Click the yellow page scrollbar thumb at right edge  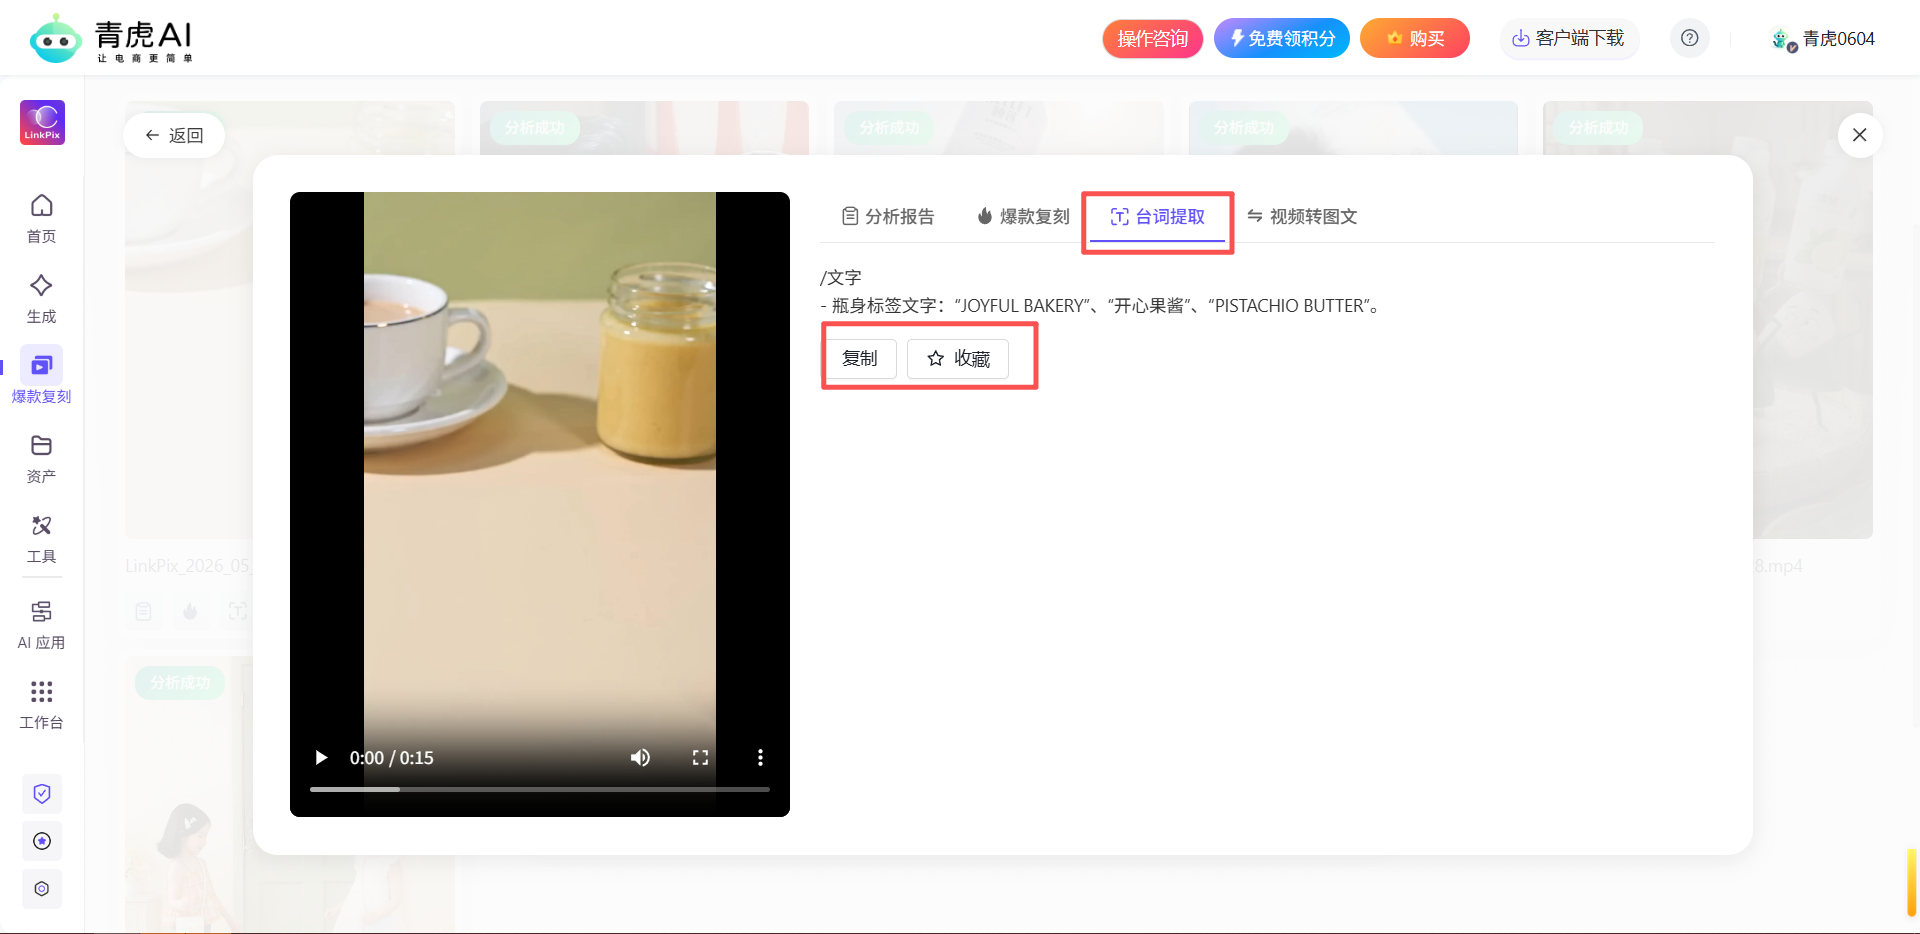pos(1911,882)
